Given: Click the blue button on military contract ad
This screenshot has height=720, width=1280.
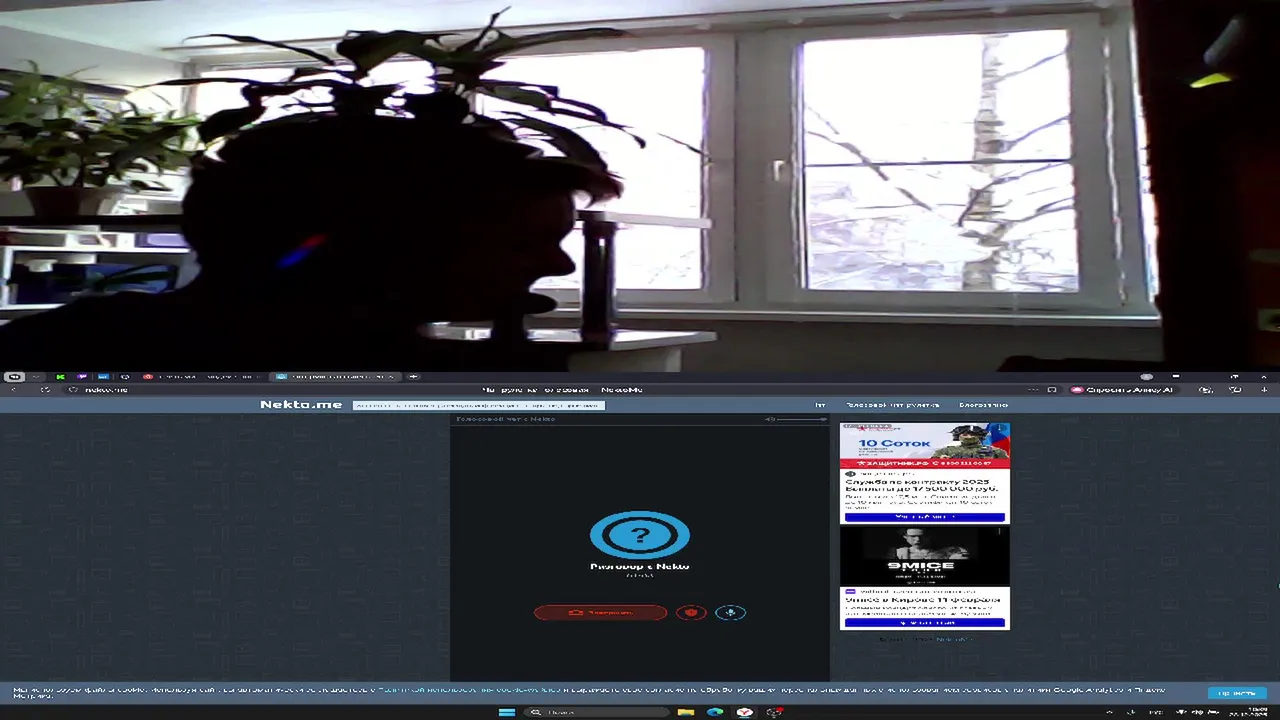Looking at the screenshot, I should point(924,517).
